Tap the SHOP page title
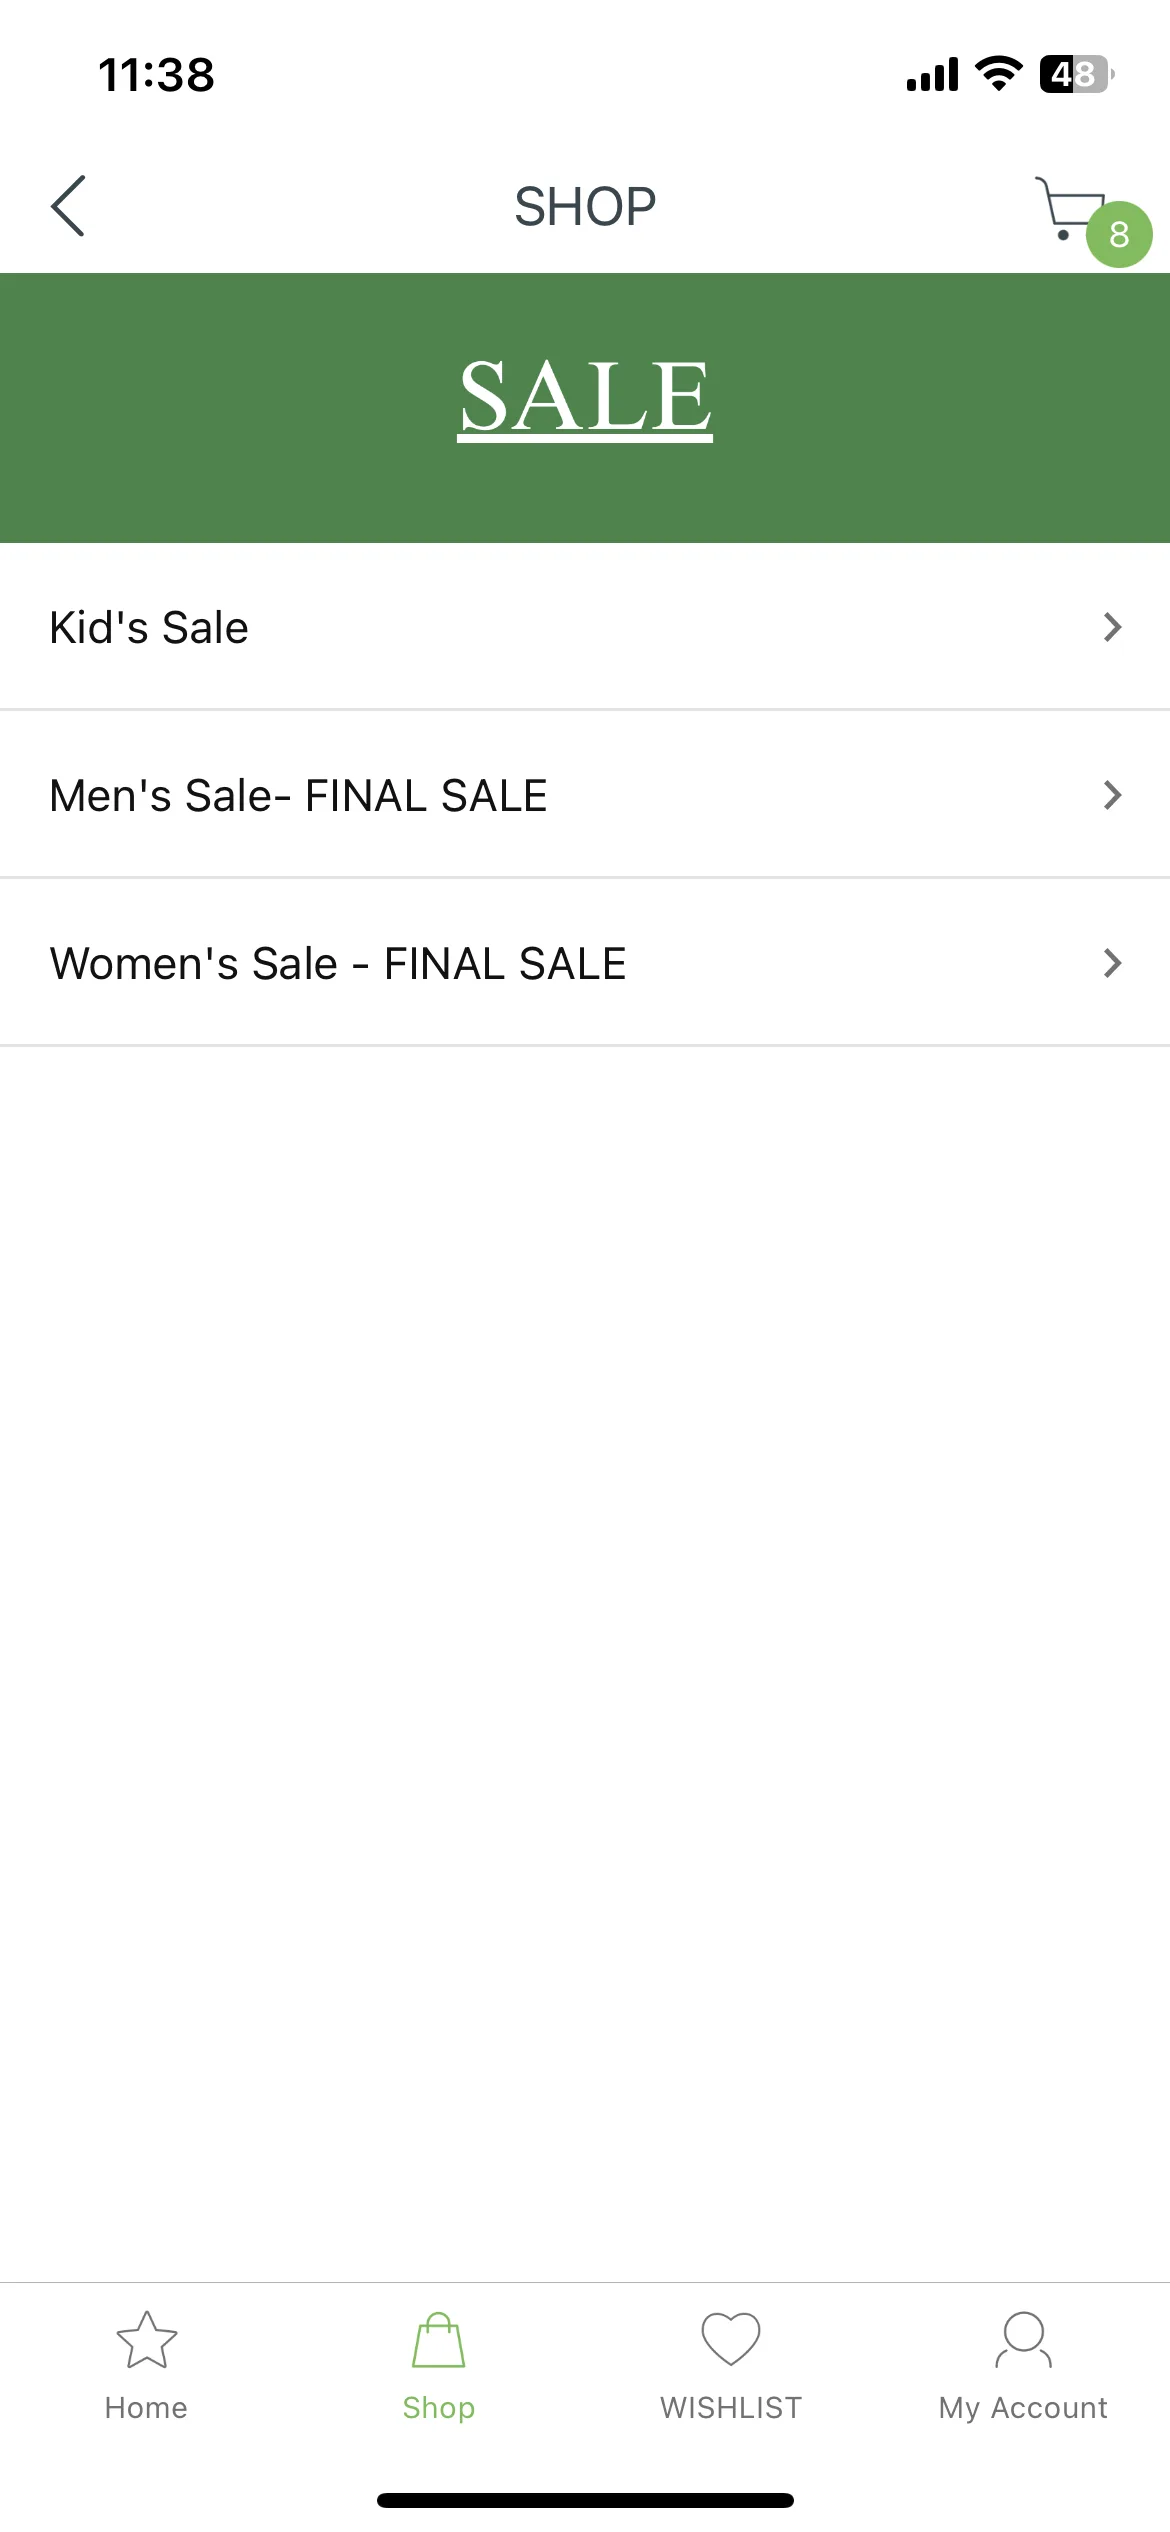The image size is (1170, 2532). coord(585,207)
